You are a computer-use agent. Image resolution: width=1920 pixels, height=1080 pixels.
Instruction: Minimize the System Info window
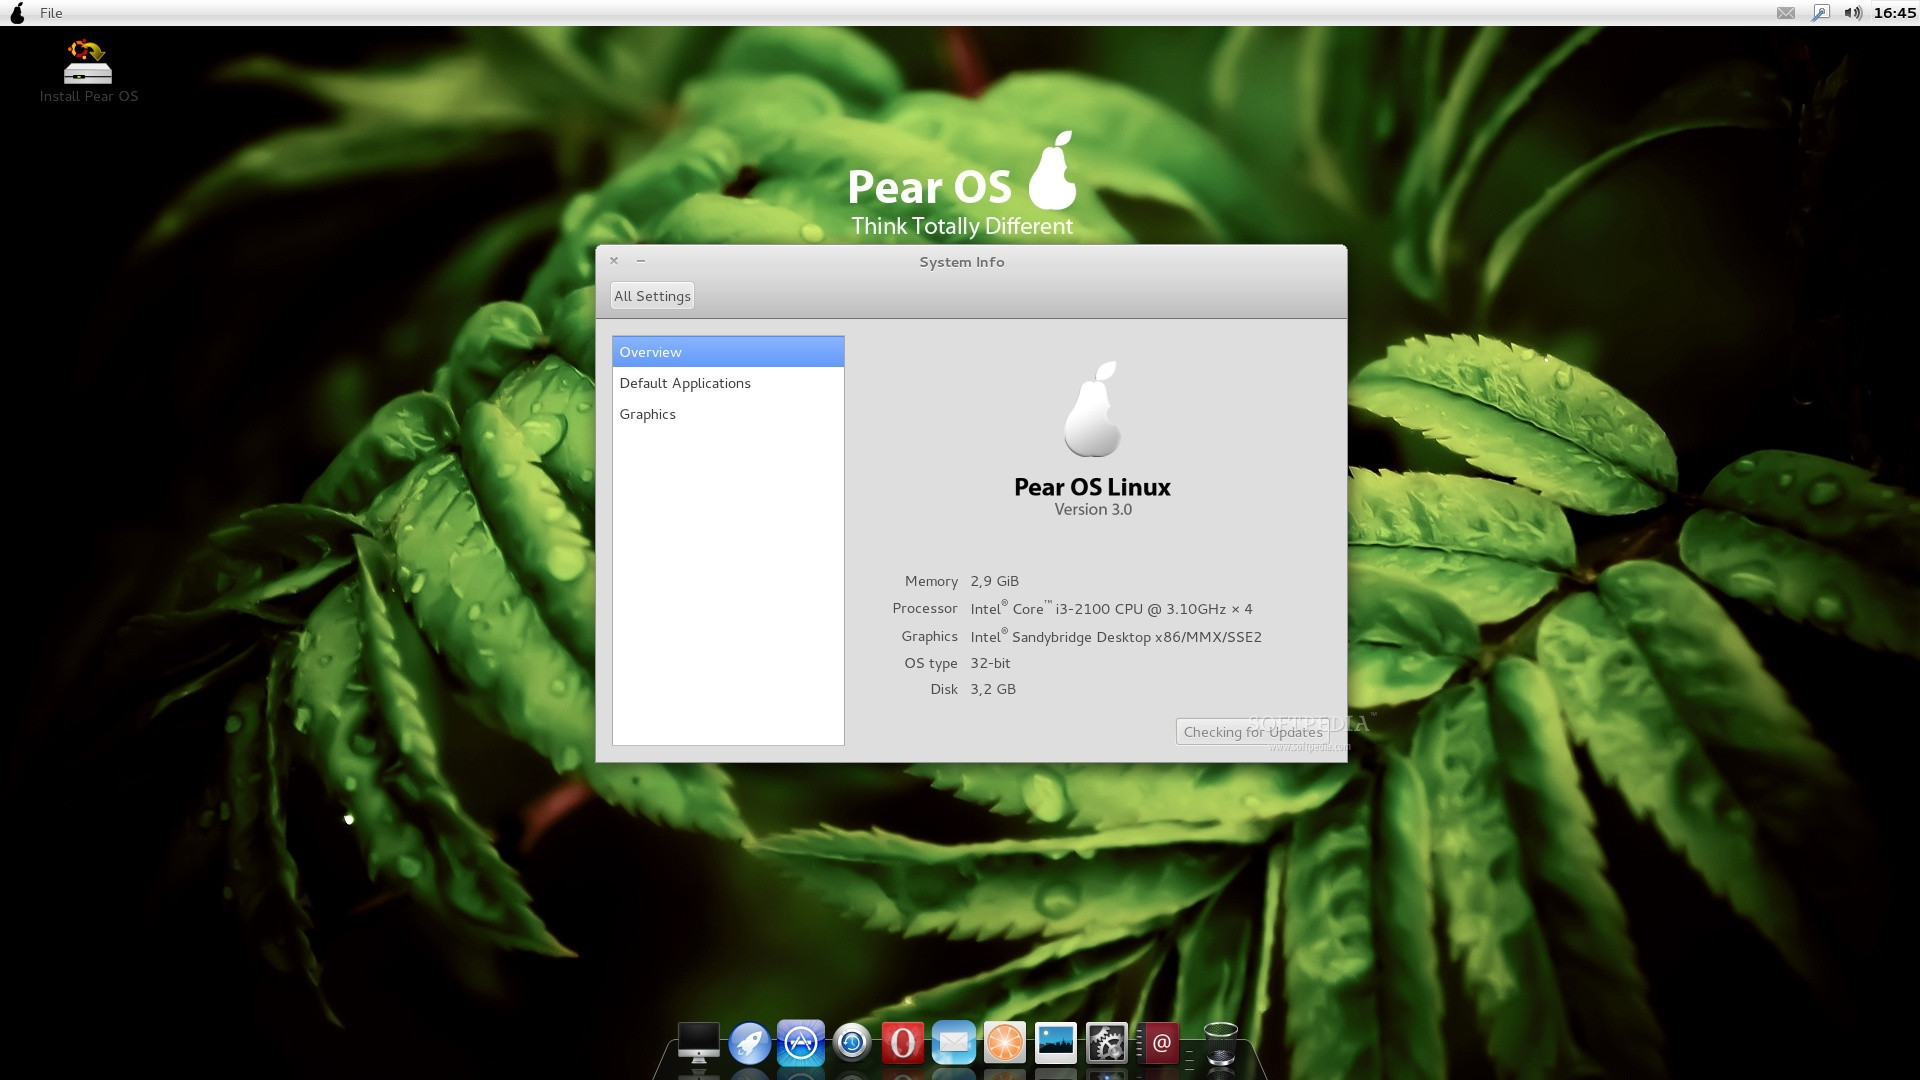tap(641, 261)
